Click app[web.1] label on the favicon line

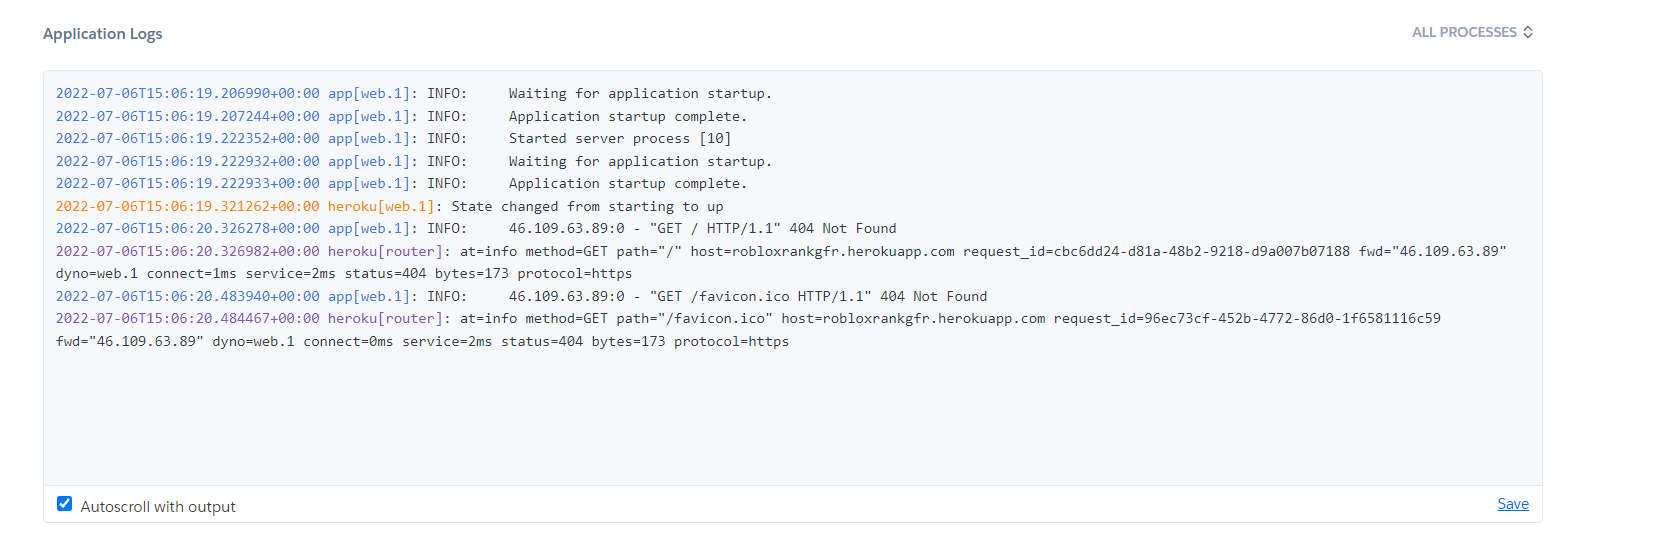coord(373,297)
